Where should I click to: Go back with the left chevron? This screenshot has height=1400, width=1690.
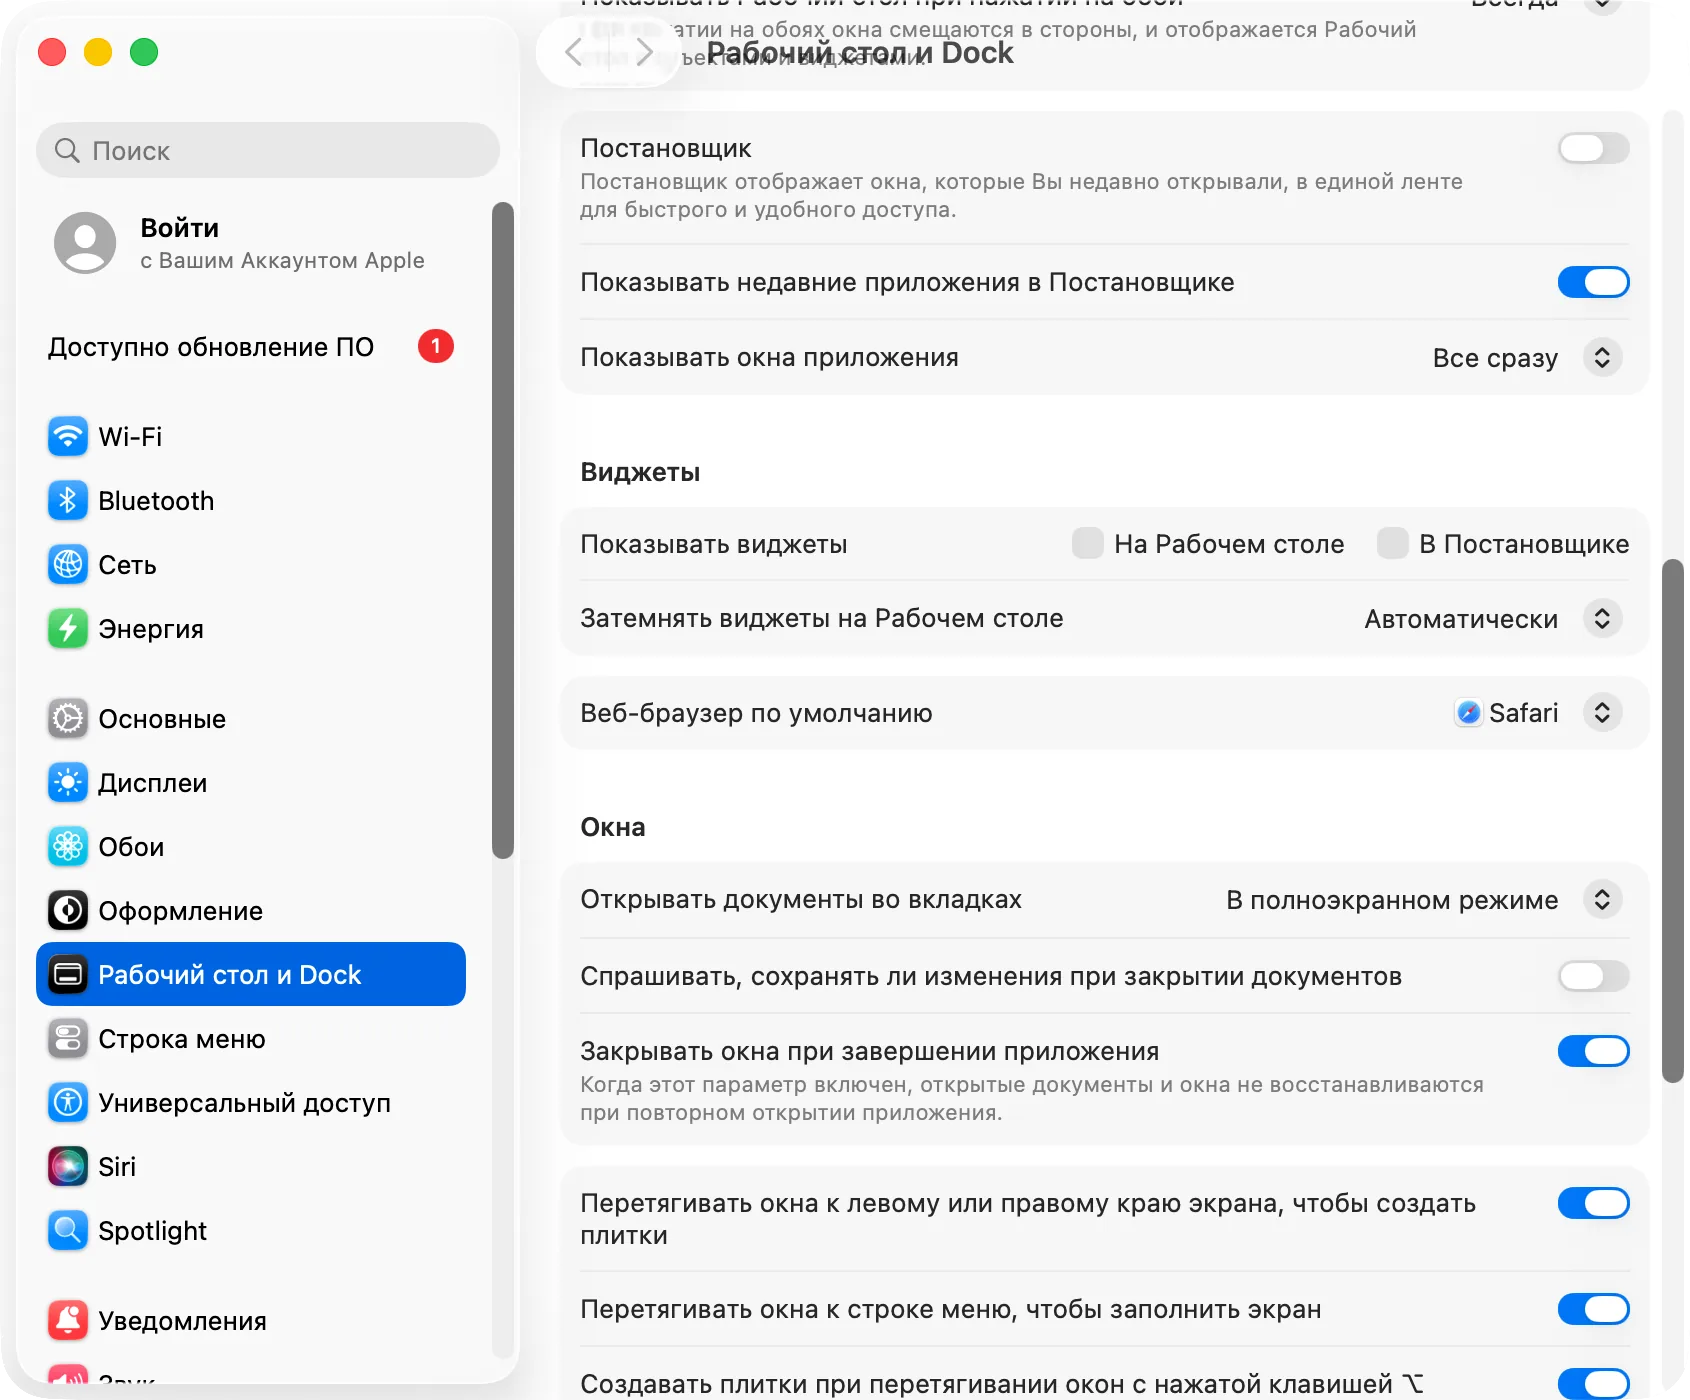(x=574, y=52)
